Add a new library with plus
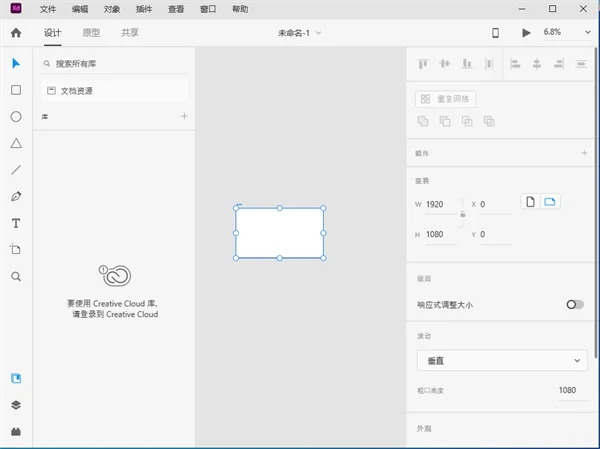This screenshot has height=449, width=600. pos(184,116)
